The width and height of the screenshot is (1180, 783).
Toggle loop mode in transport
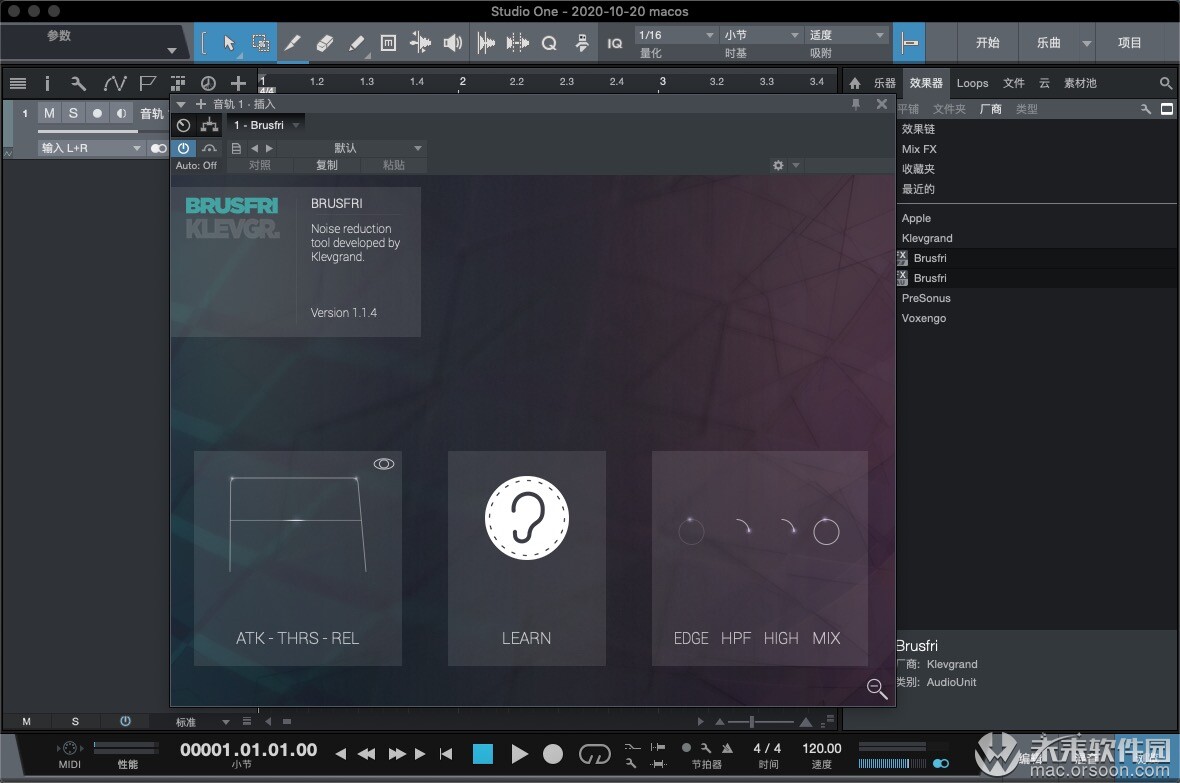coord(595,754)
